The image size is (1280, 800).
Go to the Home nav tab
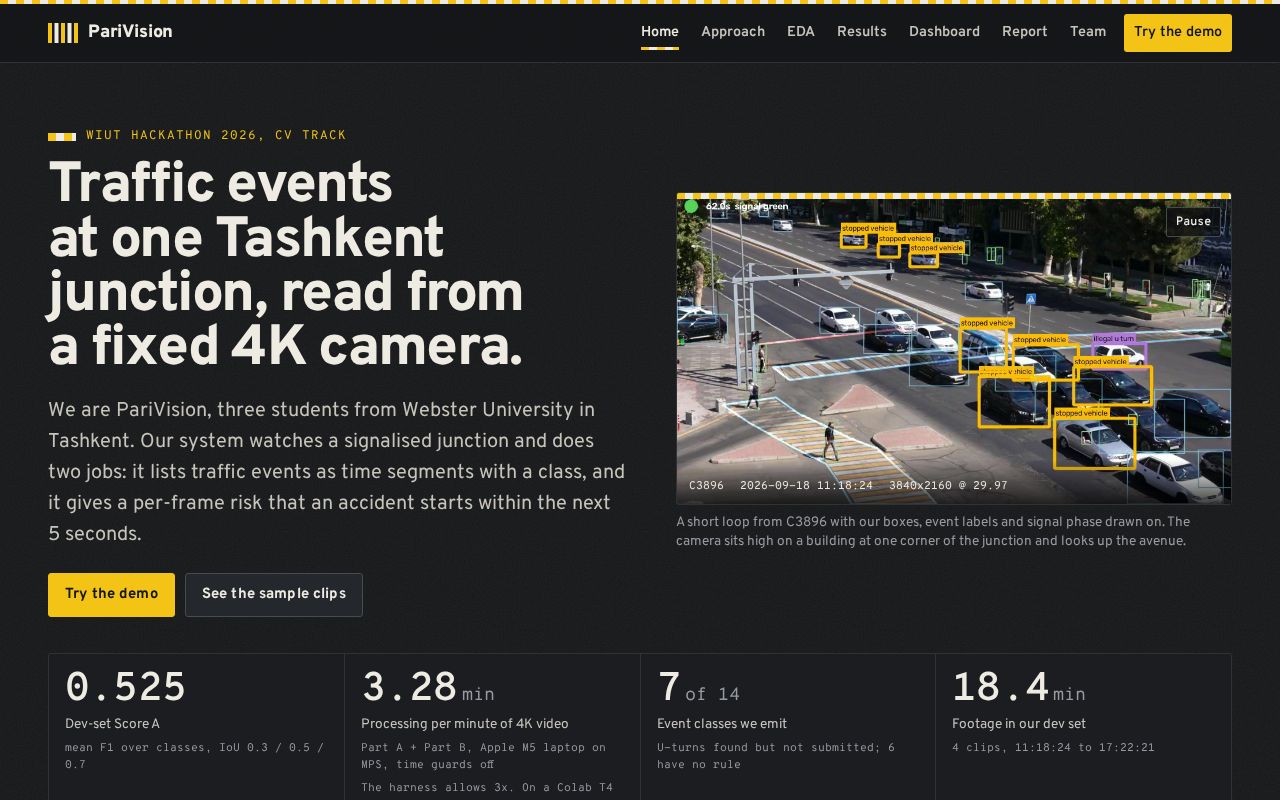point(660,32)
